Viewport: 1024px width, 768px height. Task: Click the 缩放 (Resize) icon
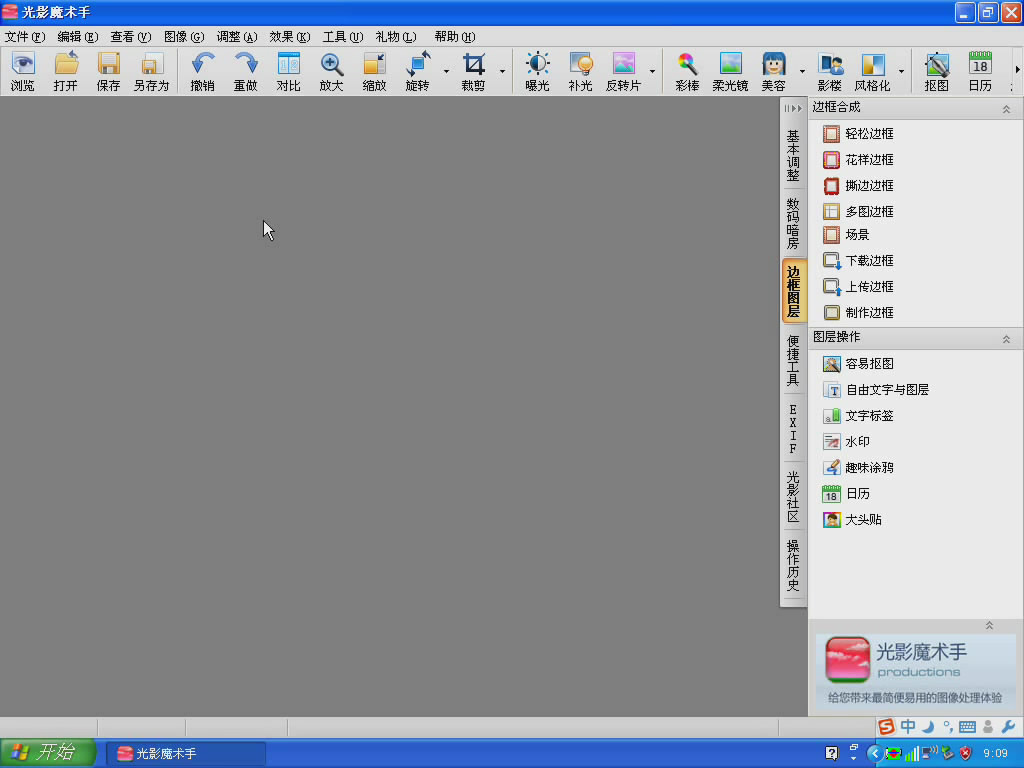(x=375, y=71)
